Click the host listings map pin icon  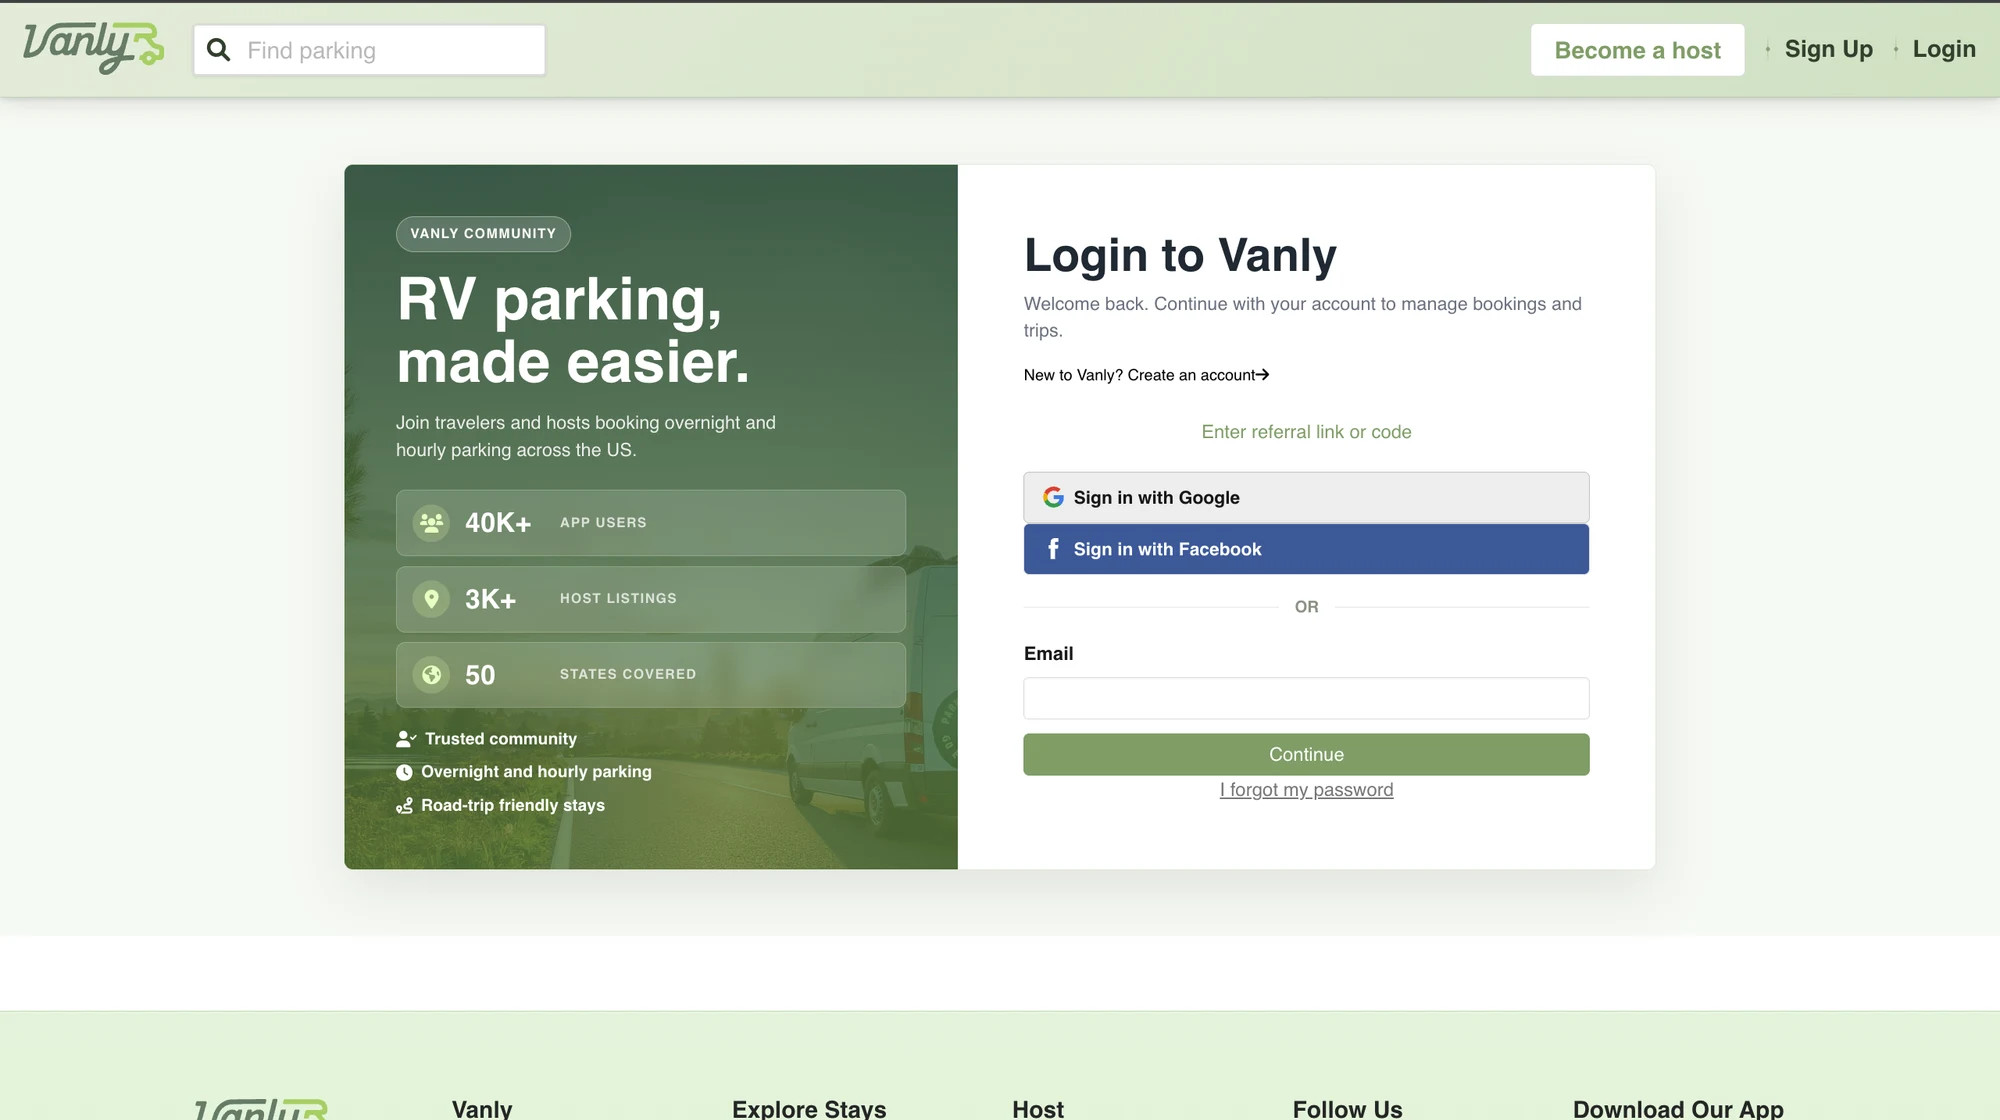[431, 598]
